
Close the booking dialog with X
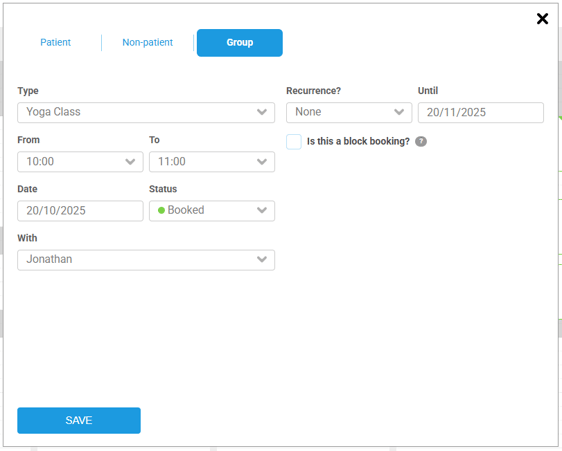click(x=542, y=19)
